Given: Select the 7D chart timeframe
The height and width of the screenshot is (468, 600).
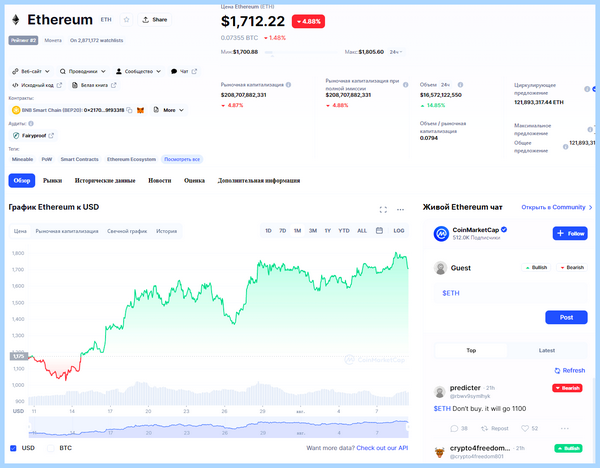Looking at the screenshot, I should (282, 231).
